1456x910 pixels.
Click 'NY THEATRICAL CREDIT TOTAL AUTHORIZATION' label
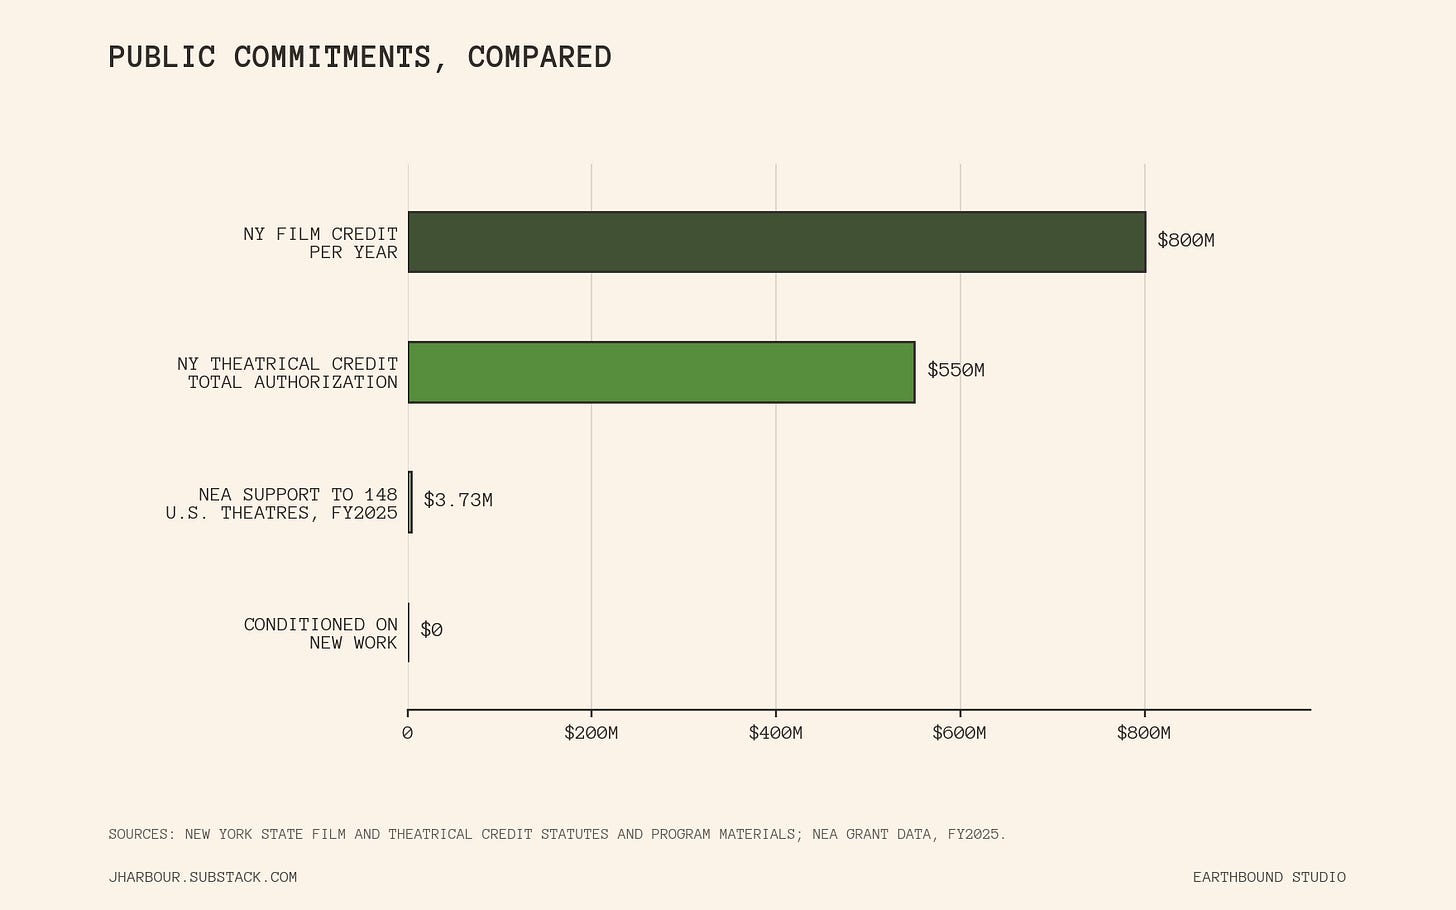287,373
